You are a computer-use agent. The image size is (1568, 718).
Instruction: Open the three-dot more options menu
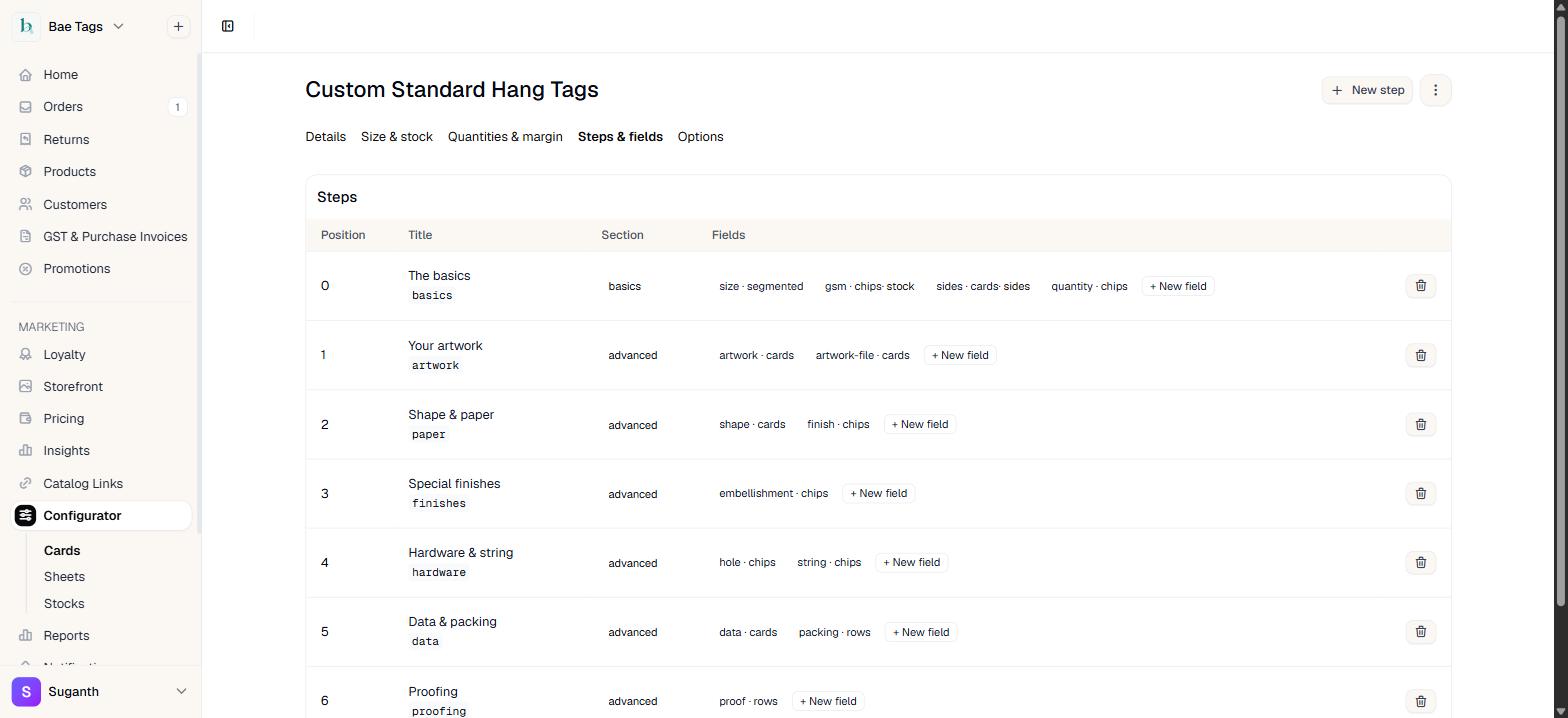1435,90
